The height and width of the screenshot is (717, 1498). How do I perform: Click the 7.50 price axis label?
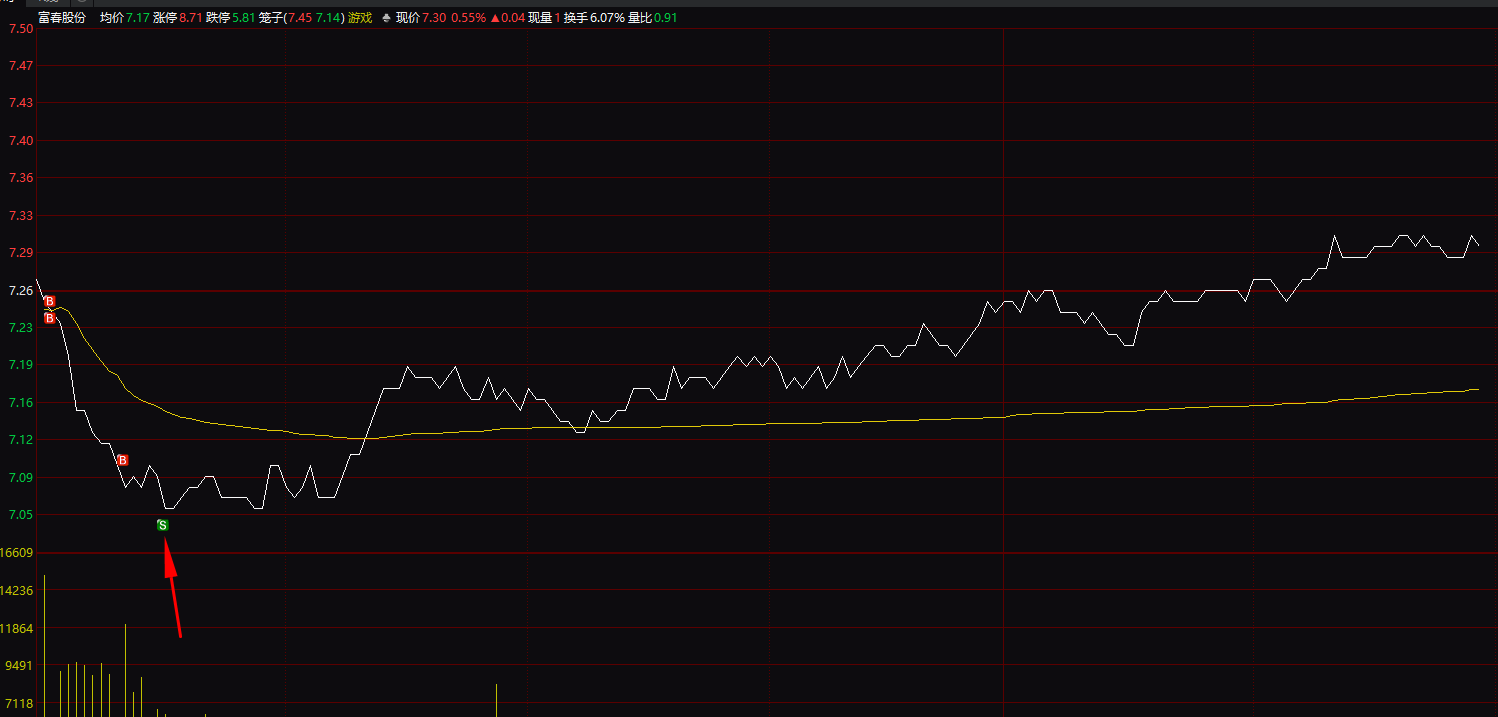pyautogui.click(x=20, y=29)
